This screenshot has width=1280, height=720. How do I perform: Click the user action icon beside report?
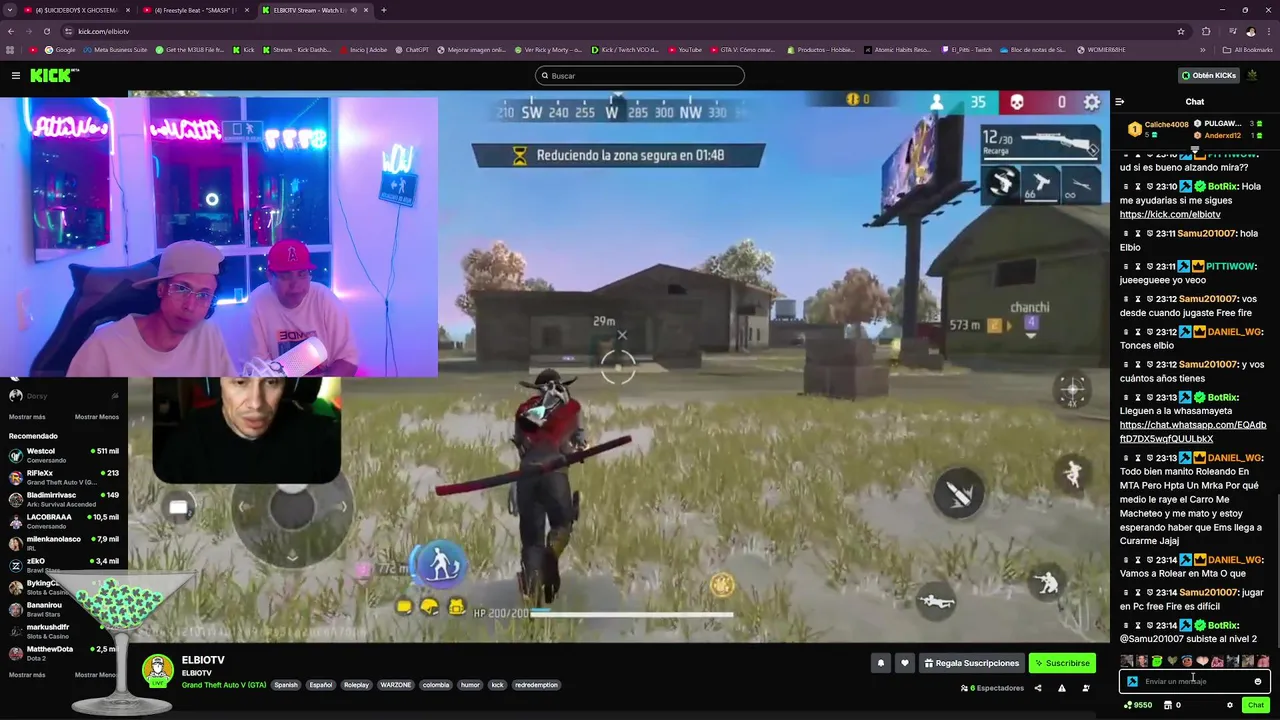[x=1086, y=688]
